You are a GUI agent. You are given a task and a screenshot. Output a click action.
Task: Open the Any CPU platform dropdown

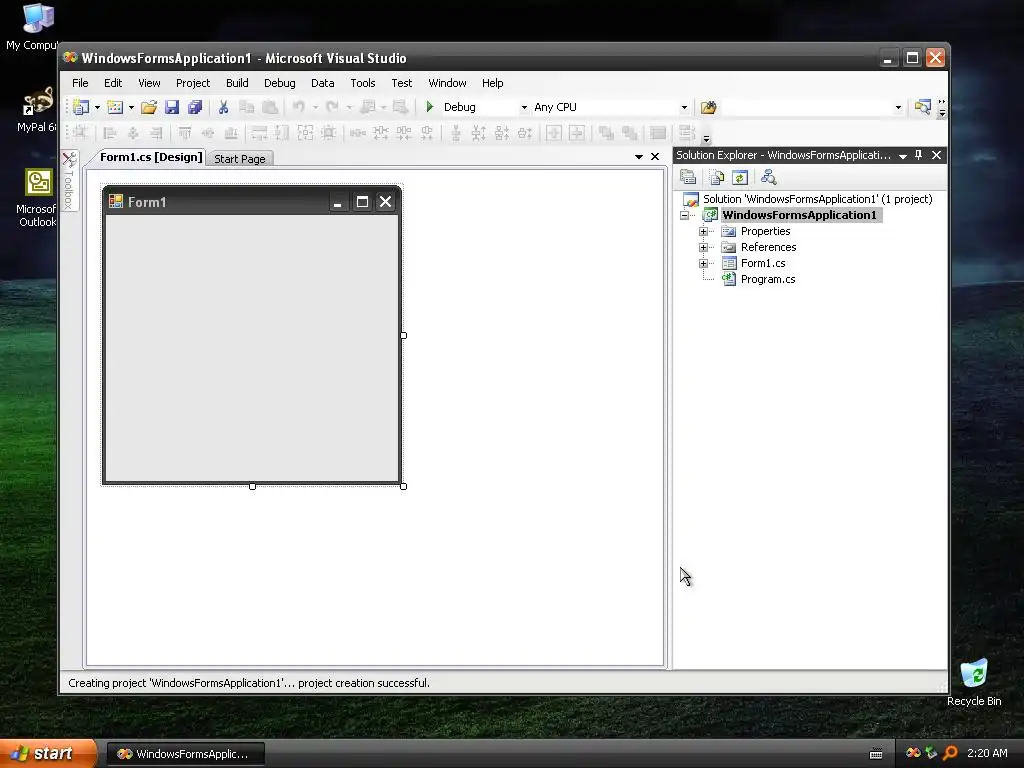[684, 107]
